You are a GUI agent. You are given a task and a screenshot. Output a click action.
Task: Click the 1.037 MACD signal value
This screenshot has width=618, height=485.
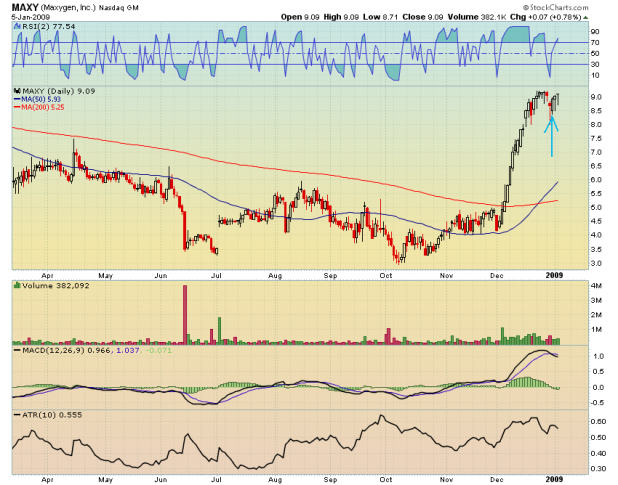(x=128, y=350)
